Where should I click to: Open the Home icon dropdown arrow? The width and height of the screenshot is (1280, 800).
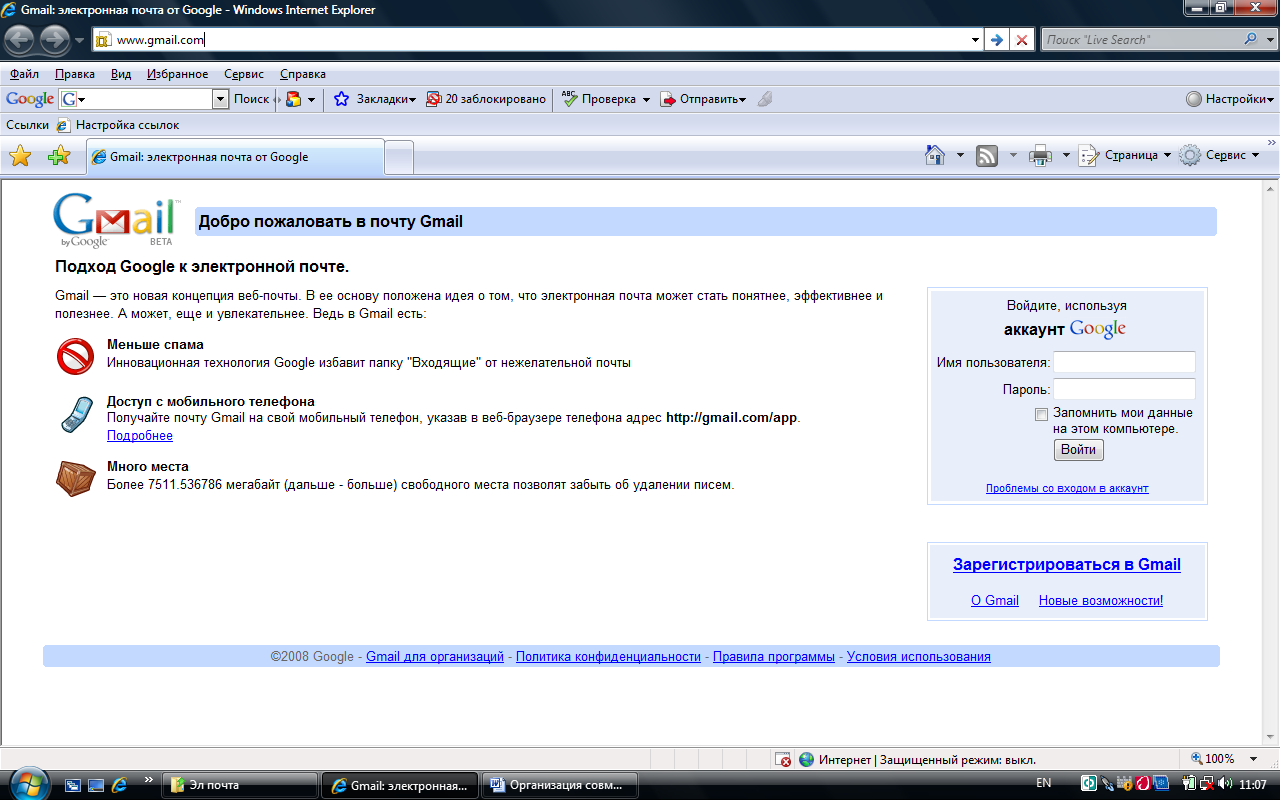(960, 156)
